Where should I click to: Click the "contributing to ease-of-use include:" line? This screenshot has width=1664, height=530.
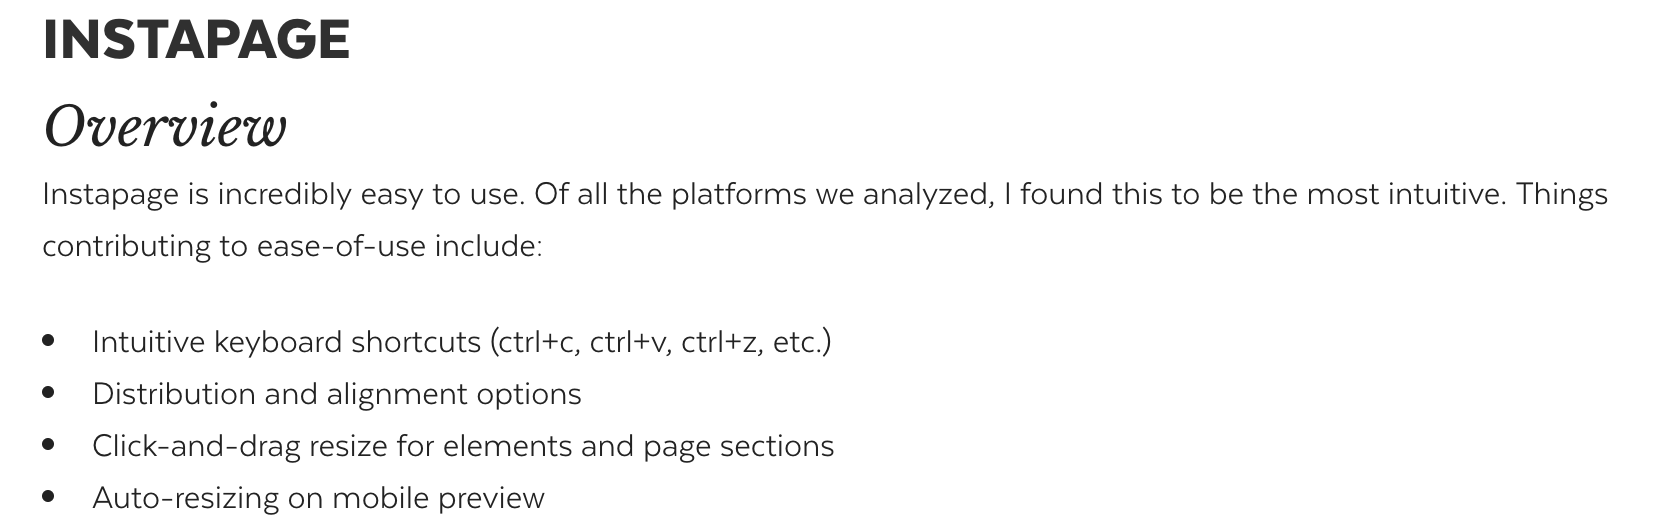coord(292,246)
